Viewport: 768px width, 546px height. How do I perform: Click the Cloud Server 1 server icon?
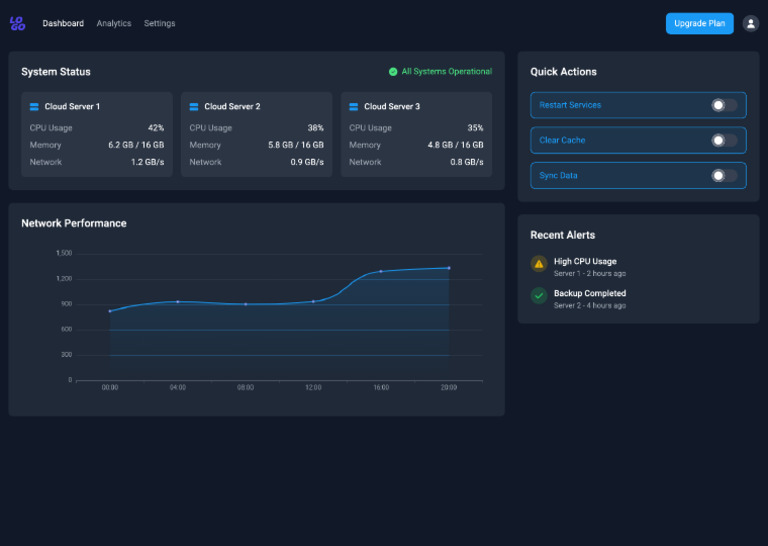pyautogui.click(x=34, y=106)
